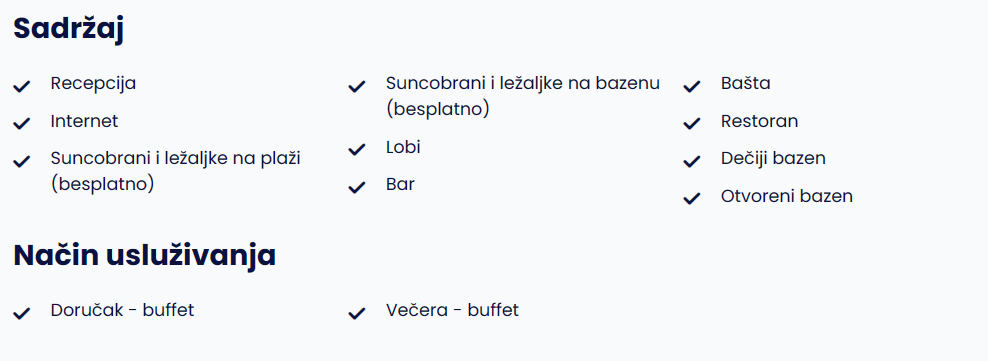988x361 pixels.
Task: Click checkmark beside Suncobrani i ležaljke na bazenu
Action: click(357, 86)
